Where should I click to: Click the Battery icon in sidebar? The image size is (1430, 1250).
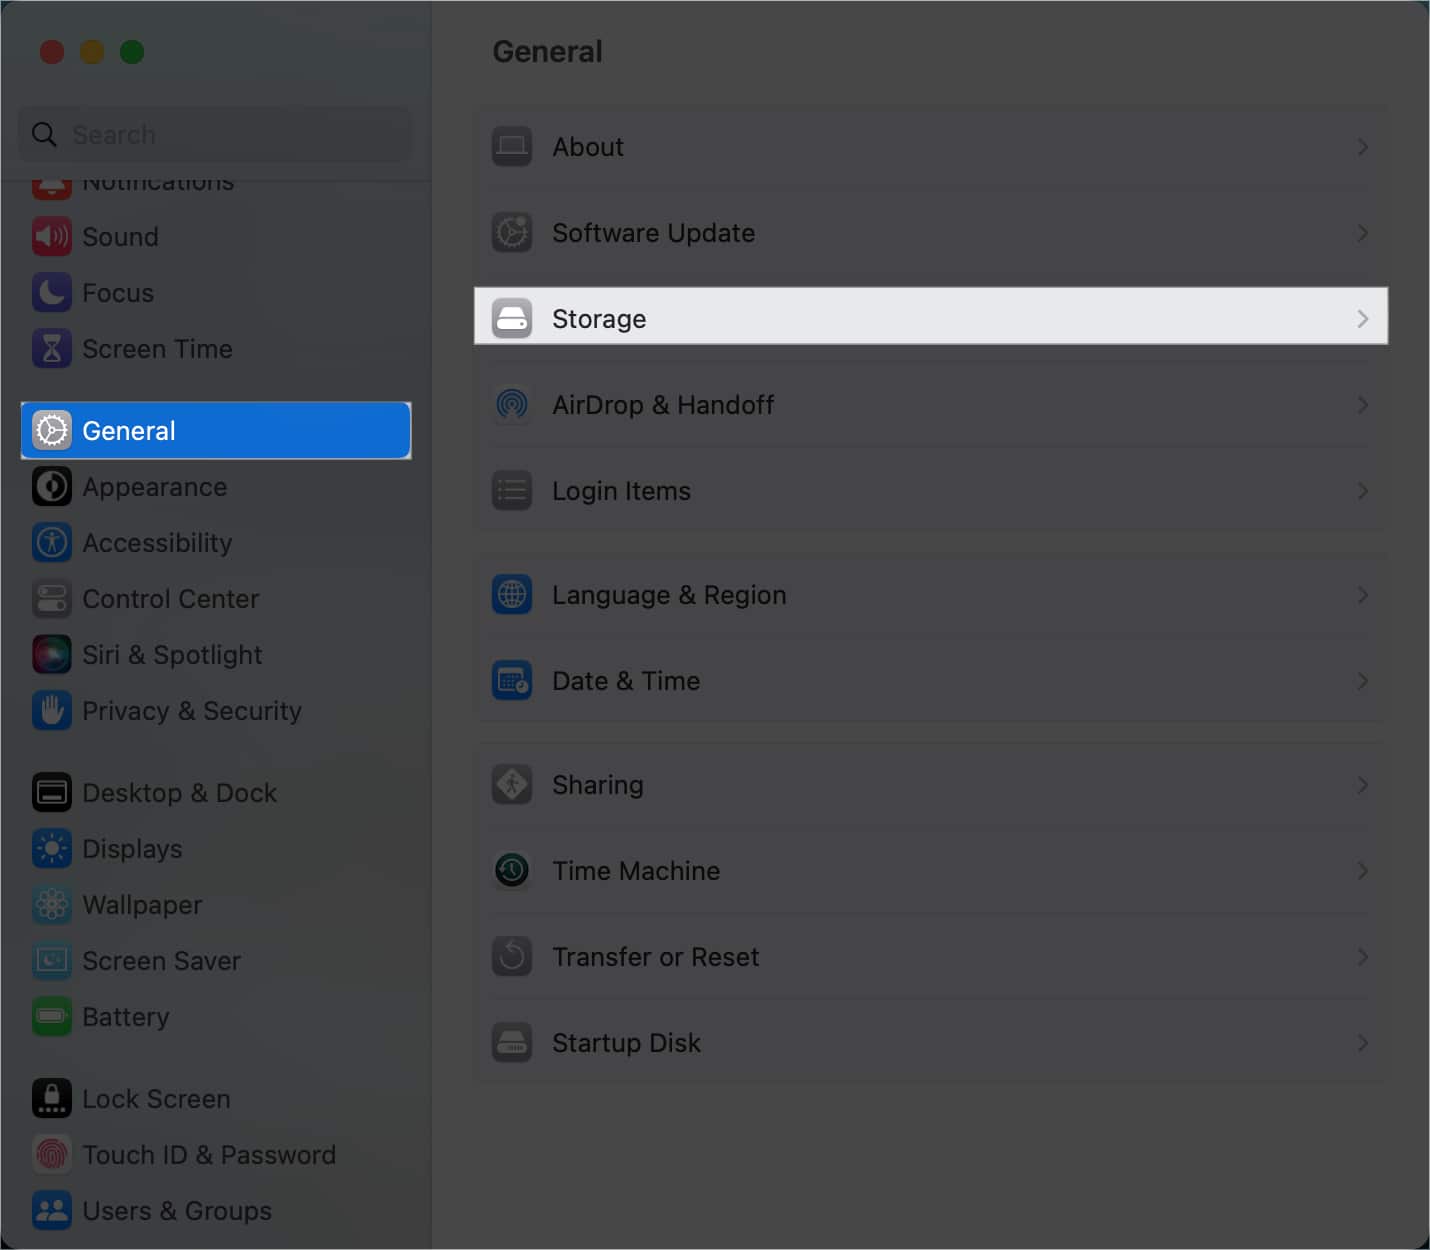52,1017
